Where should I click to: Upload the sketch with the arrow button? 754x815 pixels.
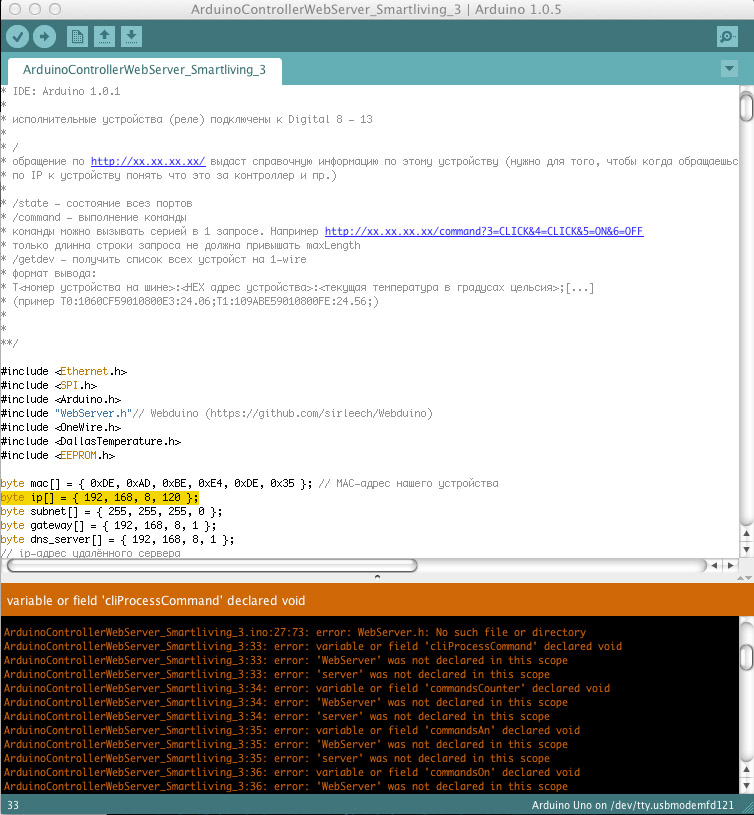point(45,37)
